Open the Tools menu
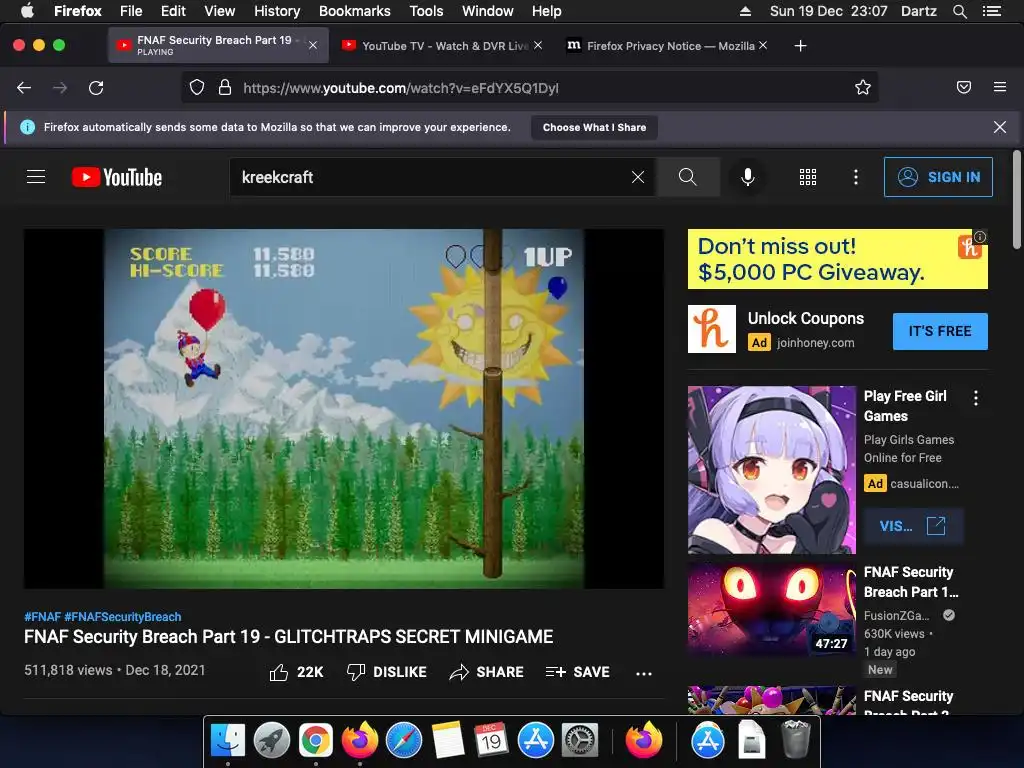1024x768 pixels. coord(426,11)
